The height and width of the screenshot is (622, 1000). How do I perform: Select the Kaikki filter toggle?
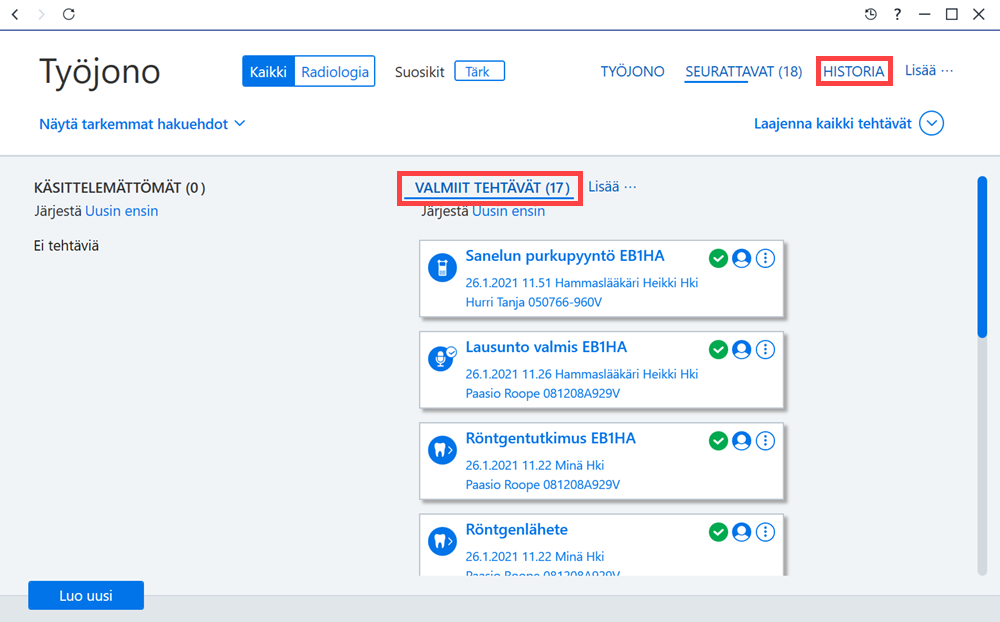pos(268,71)
